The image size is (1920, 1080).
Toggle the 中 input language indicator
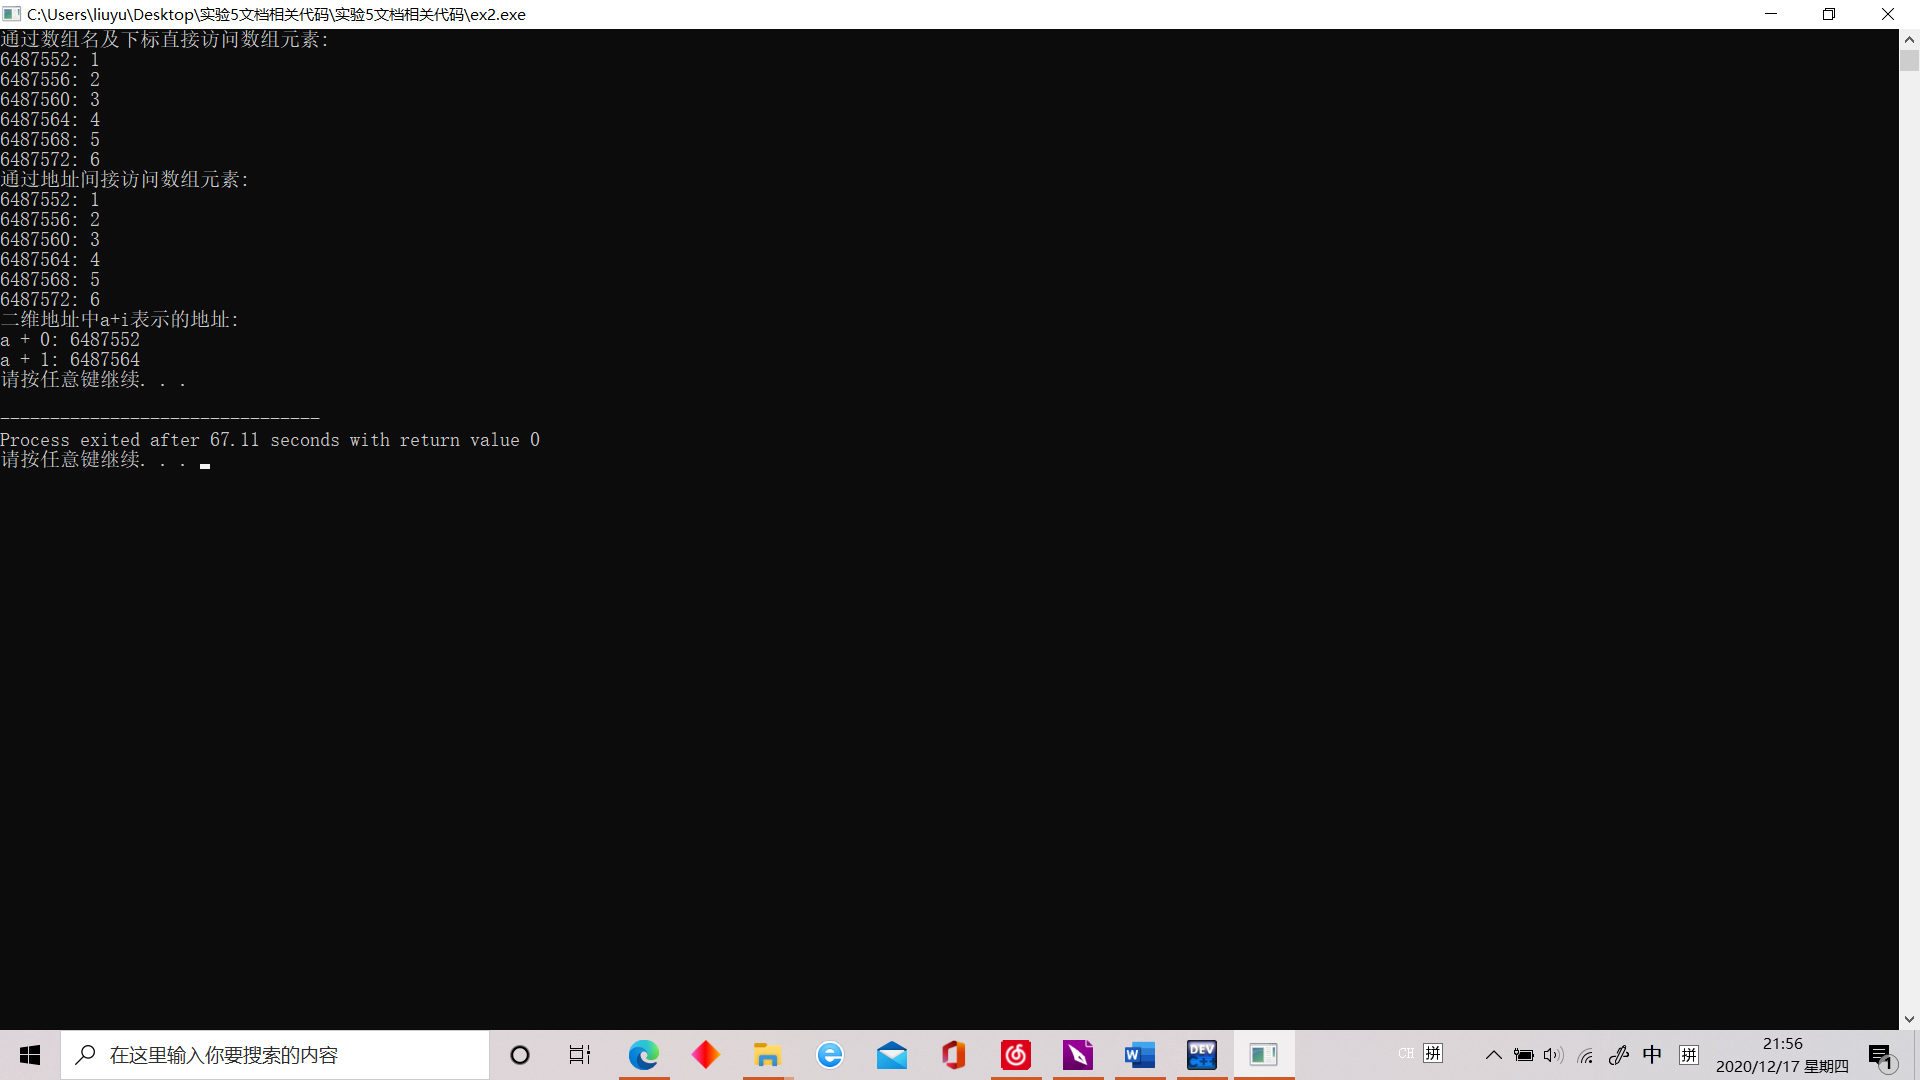[1652, 1055]
